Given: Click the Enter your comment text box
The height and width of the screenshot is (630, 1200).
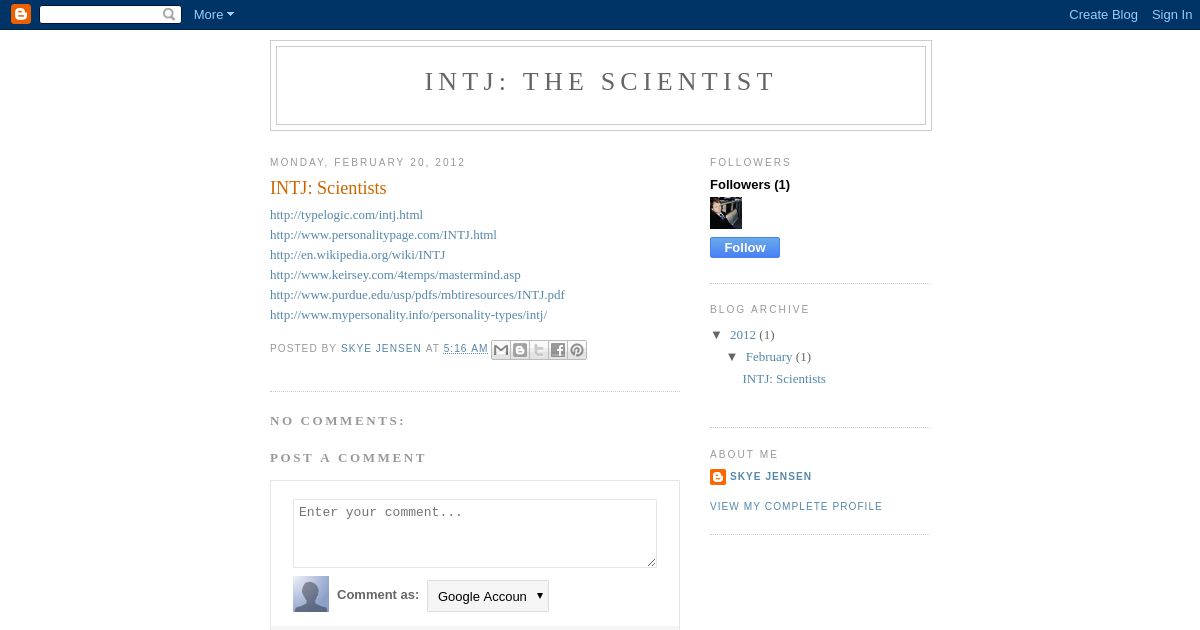Looking at the screenshot, I should point(475,534).
